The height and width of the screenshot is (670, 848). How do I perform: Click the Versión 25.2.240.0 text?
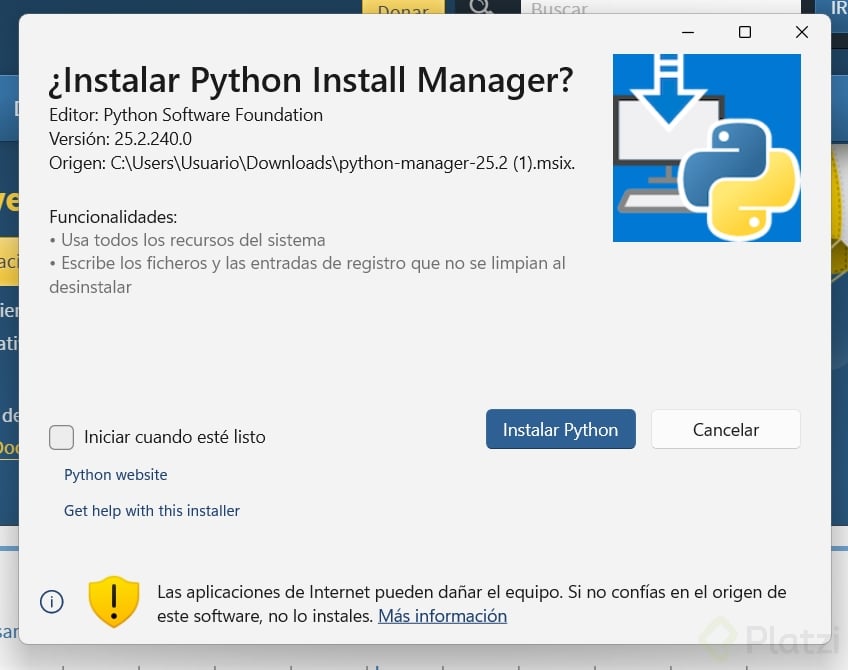120,139
